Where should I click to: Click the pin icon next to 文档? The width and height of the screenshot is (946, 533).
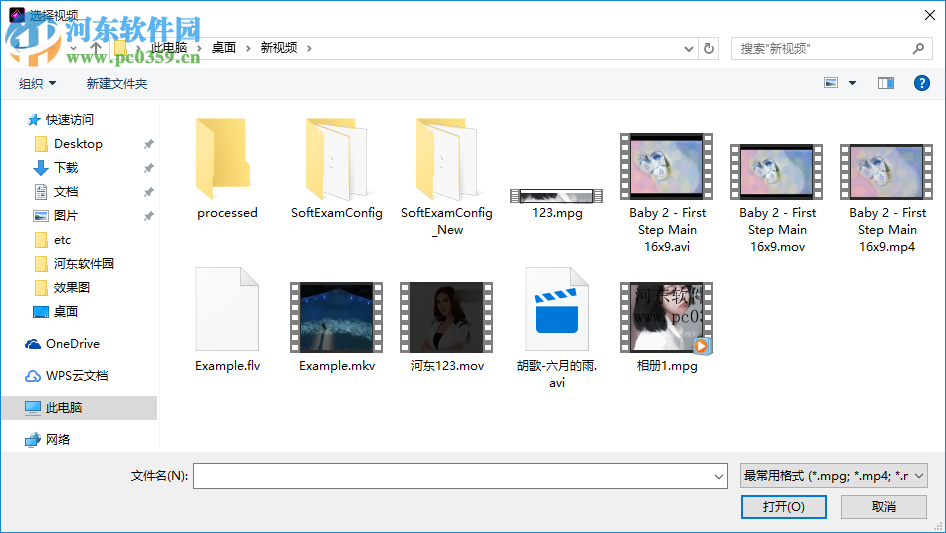coord(148,192)
